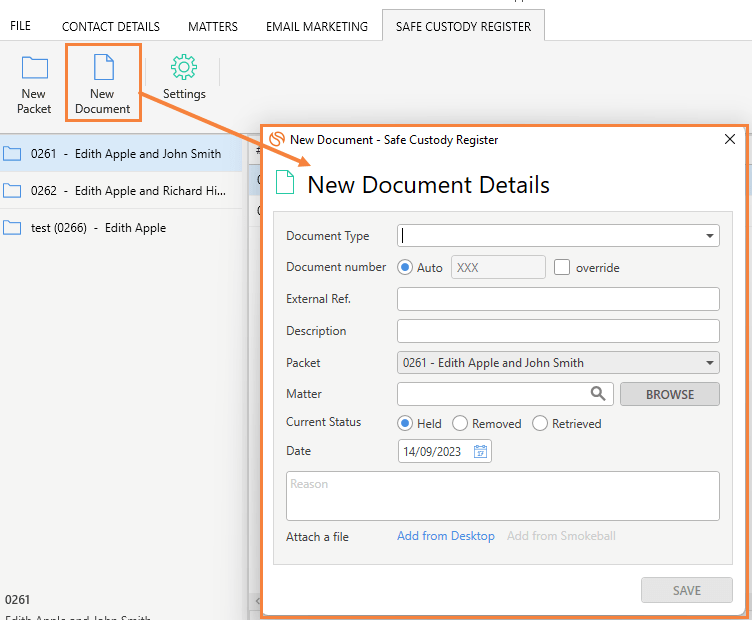Click the Matter search magnifier icon
The image size is (752, 620).
[598, 394]
